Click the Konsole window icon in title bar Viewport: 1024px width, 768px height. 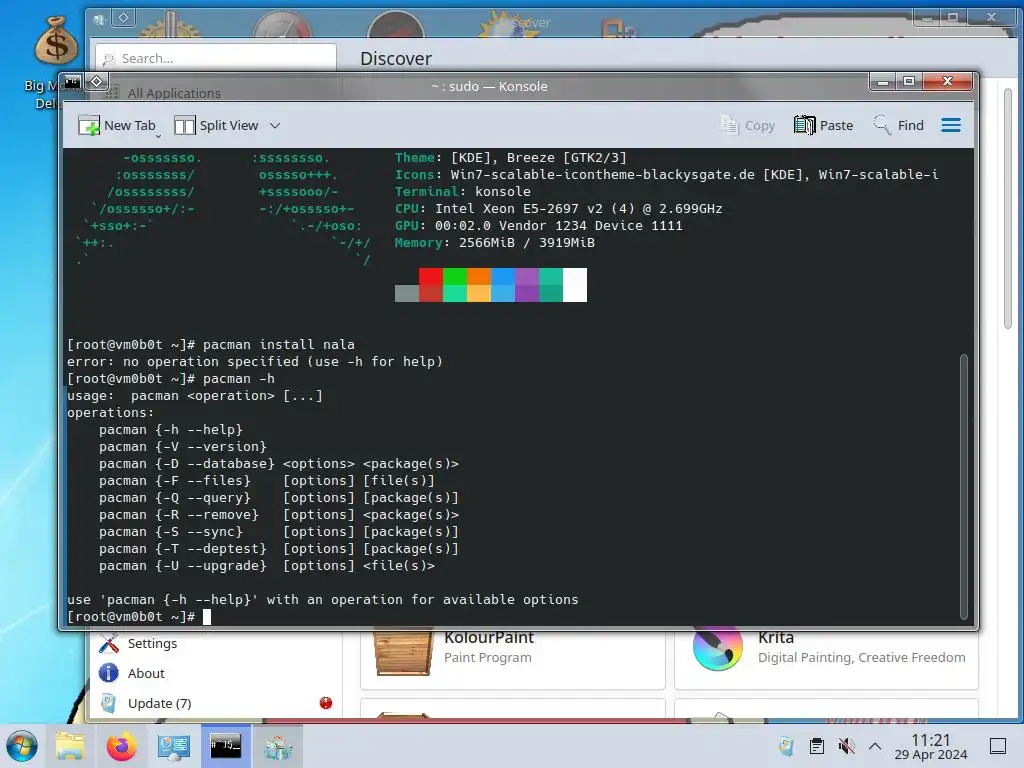point(72,82)
